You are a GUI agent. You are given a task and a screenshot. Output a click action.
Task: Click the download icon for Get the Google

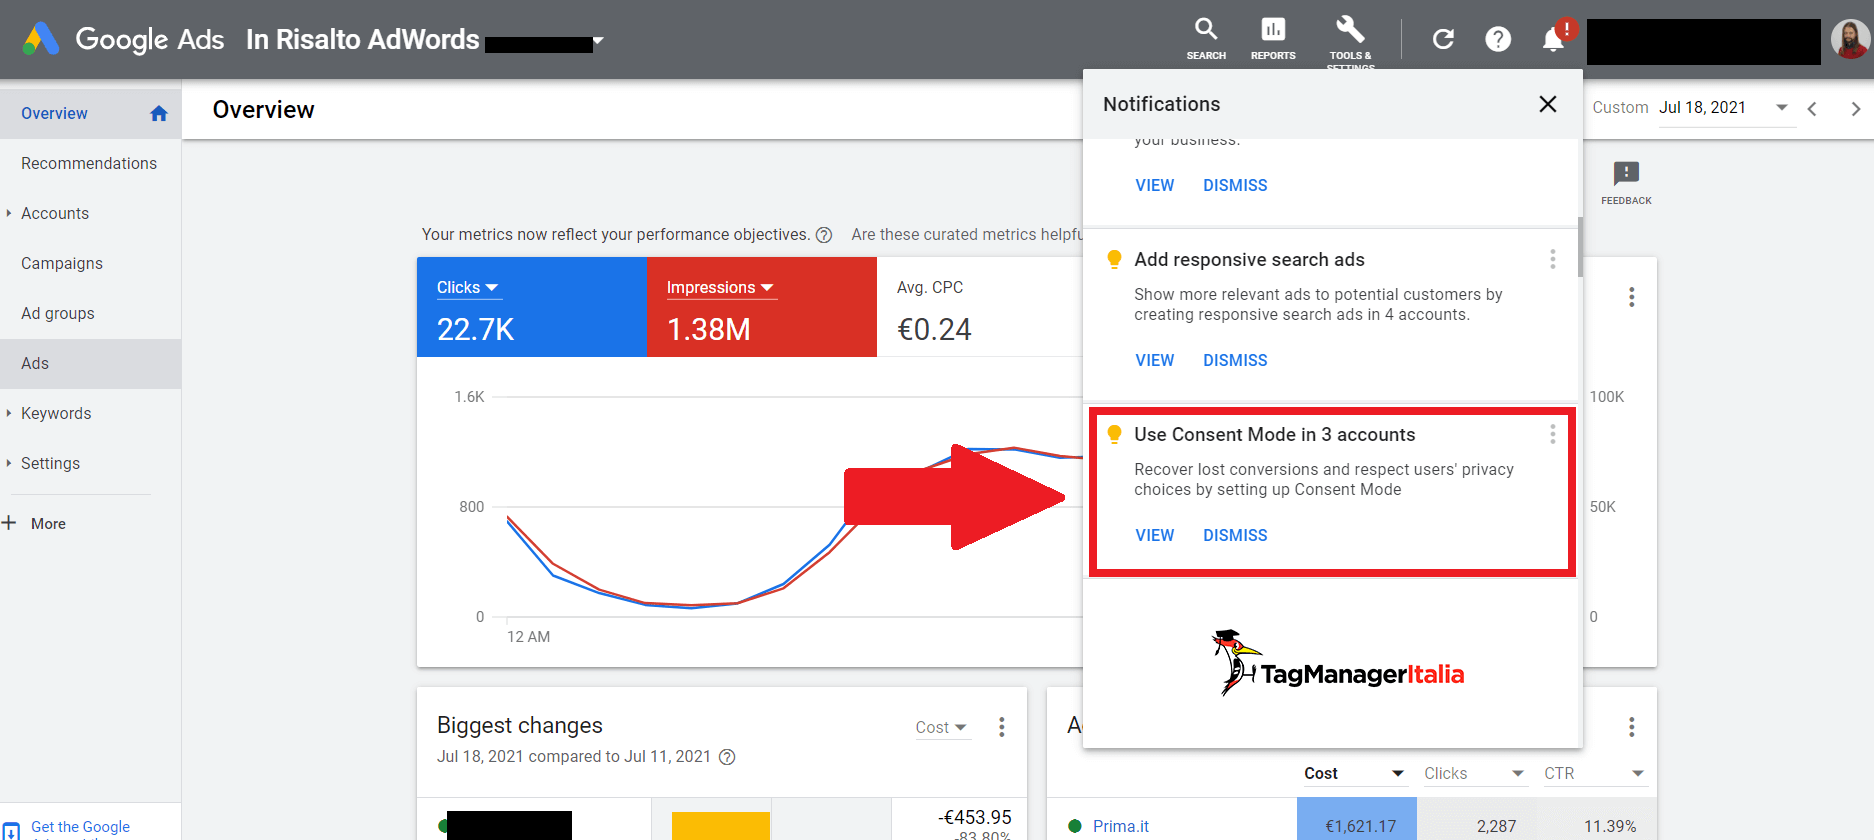tap(11, 831)
